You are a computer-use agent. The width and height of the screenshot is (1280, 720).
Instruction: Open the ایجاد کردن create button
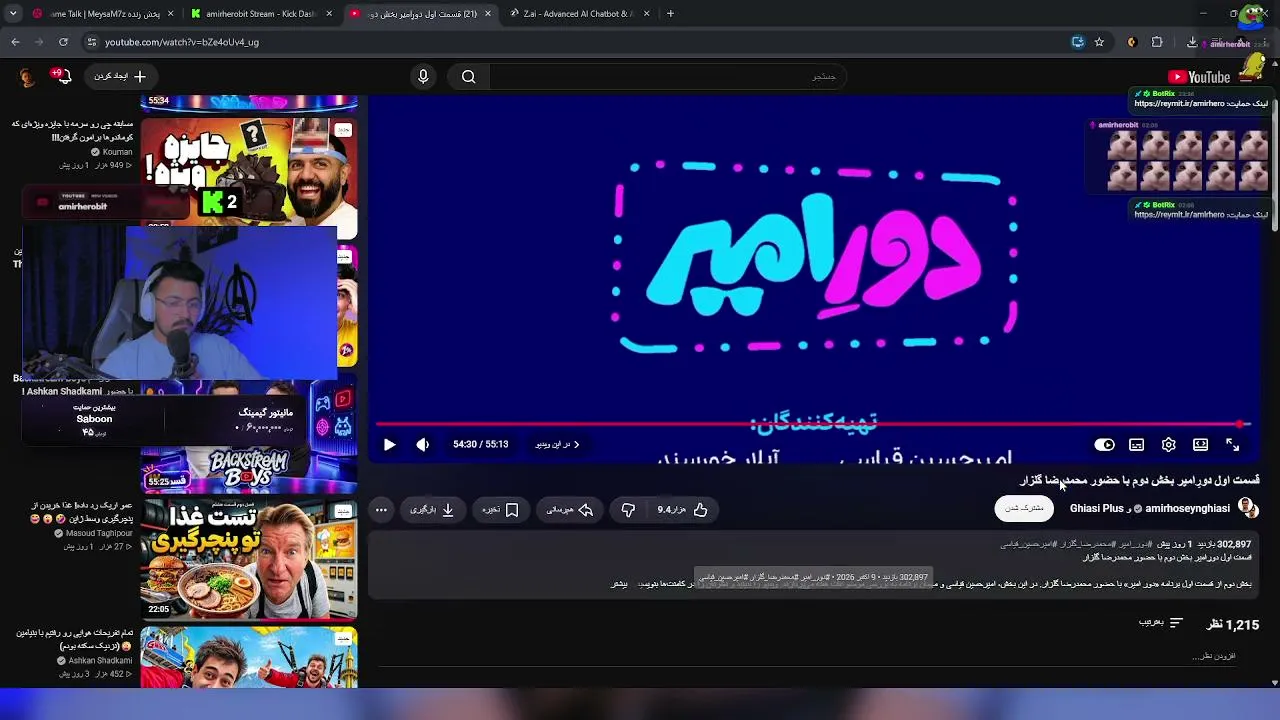[120, 76]
